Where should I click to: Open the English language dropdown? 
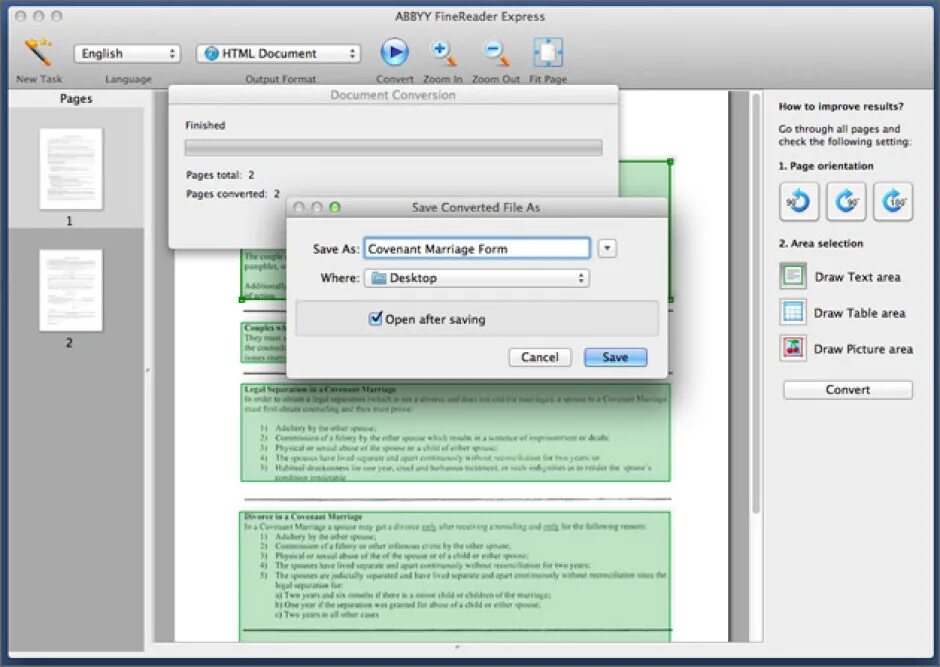(x=126, y=54)
